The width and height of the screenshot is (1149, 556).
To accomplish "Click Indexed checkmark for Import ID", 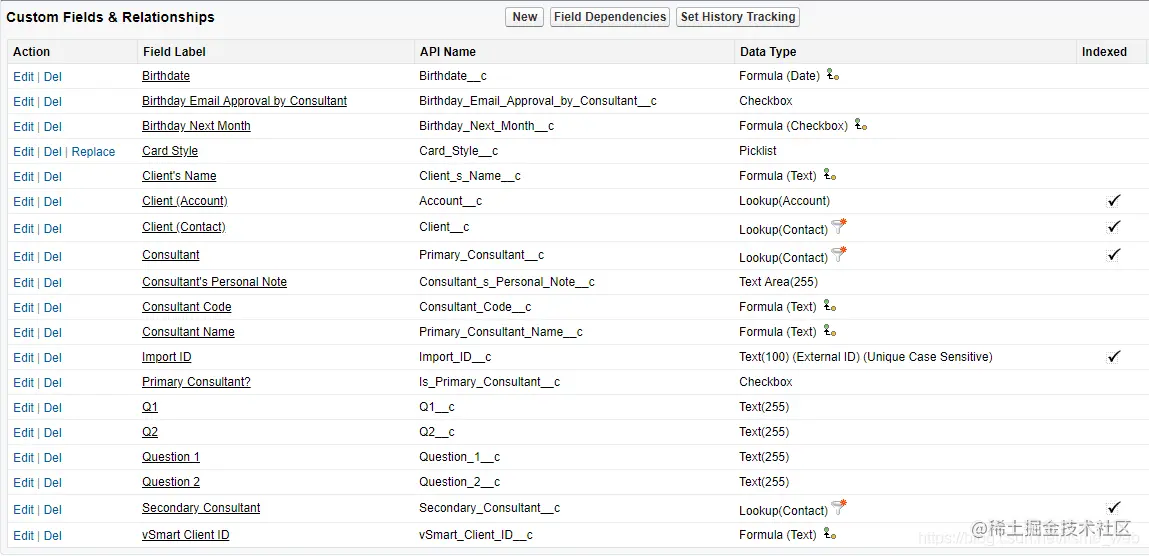I will pyautogui.click(x=1114, y=357).
